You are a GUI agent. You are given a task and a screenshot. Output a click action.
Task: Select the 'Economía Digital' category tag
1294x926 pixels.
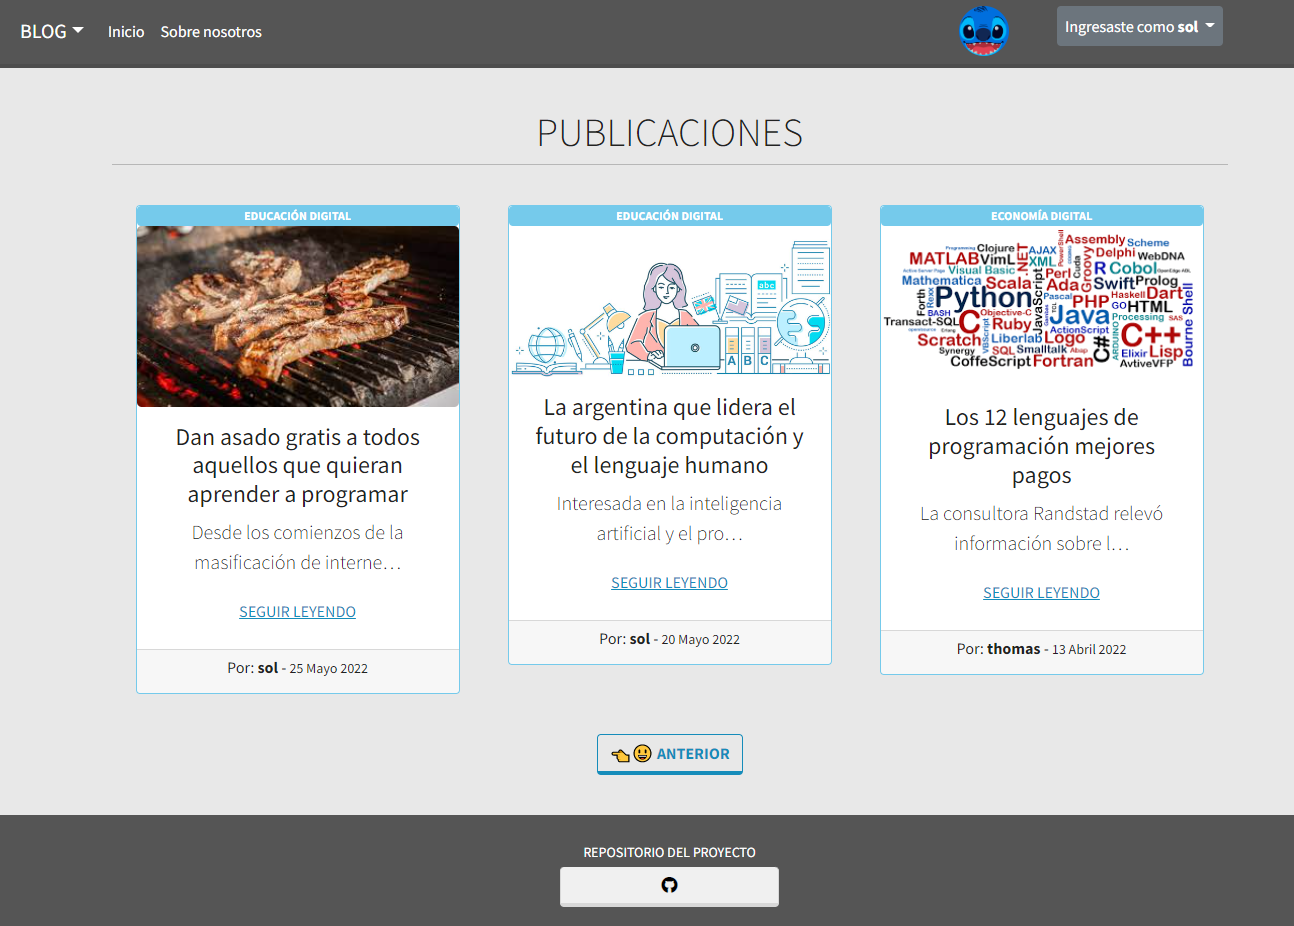tap(1042, 216)
